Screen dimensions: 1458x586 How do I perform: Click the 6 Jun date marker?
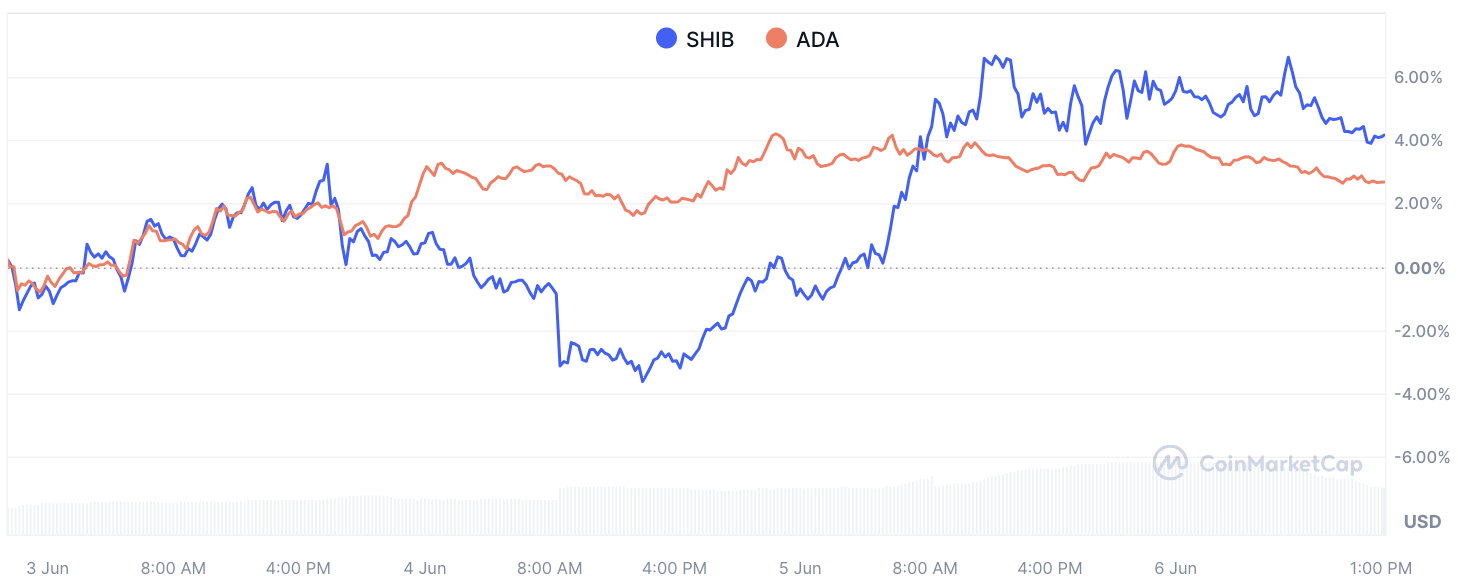tap(1176, 569)
